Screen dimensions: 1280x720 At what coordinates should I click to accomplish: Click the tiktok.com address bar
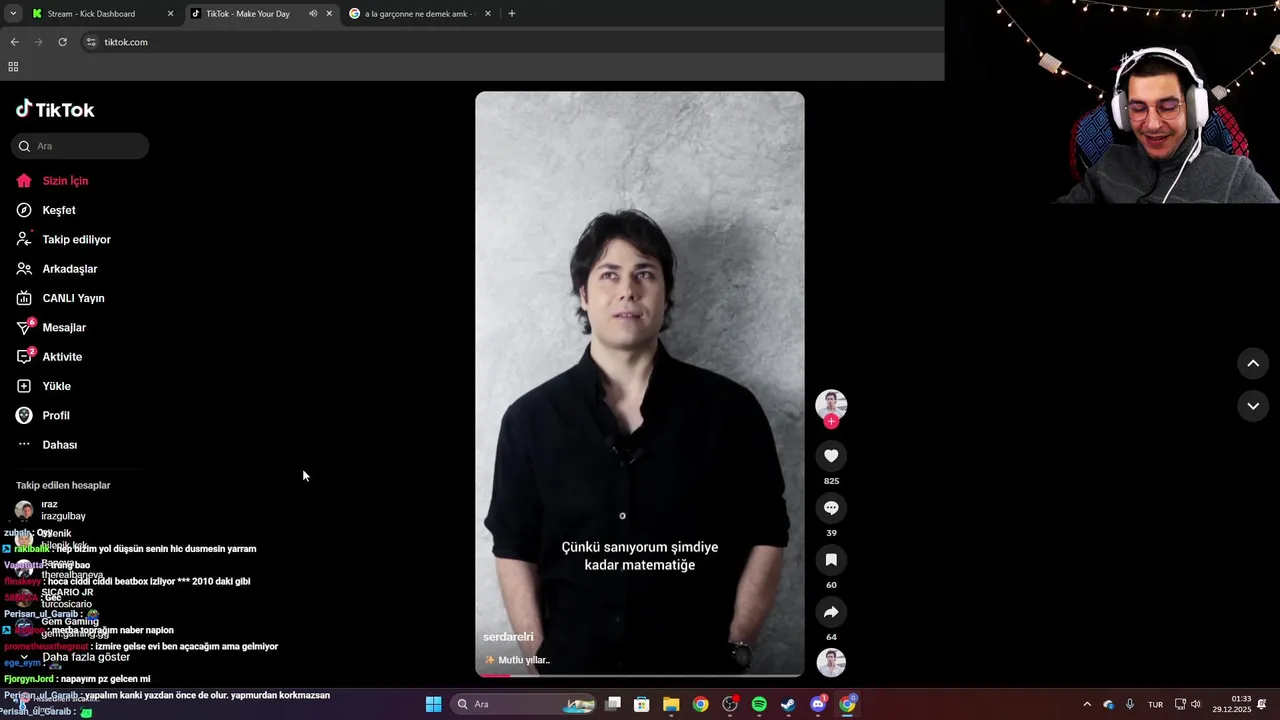[510, 42]
